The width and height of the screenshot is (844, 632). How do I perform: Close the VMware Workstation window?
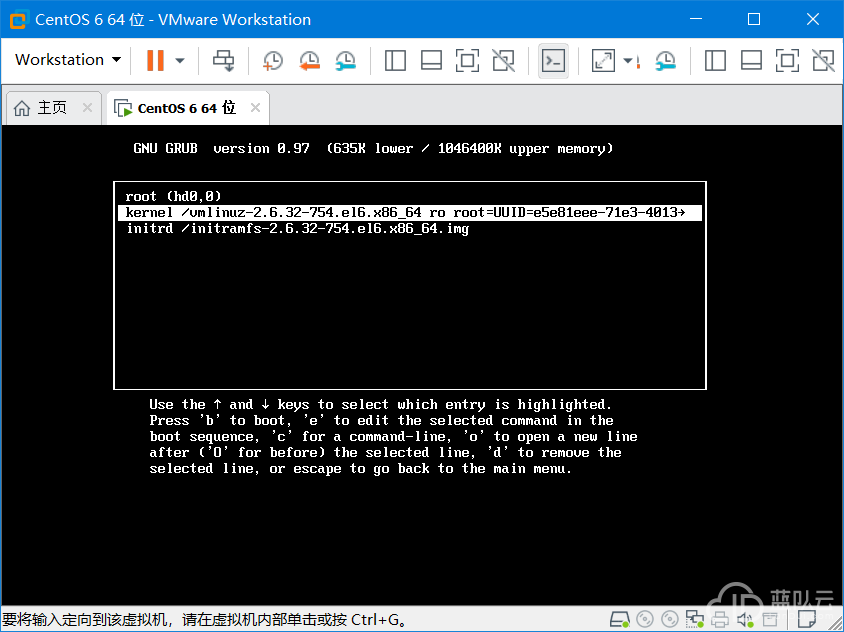[x=813, y=19]
